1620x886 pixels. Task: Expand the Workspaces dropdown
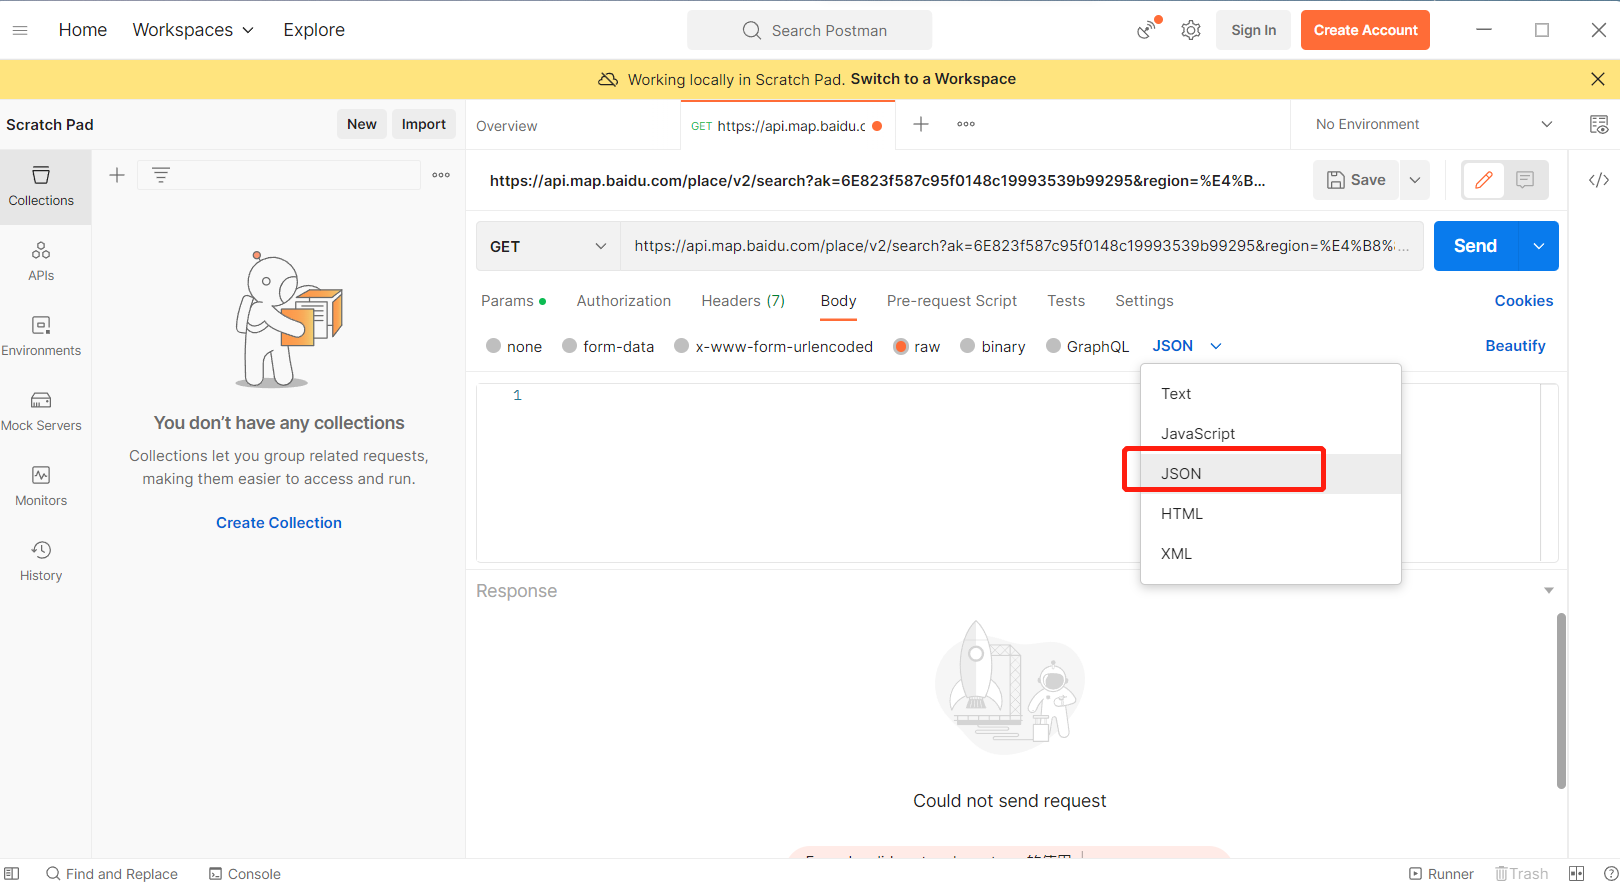(x=193, y=30)
